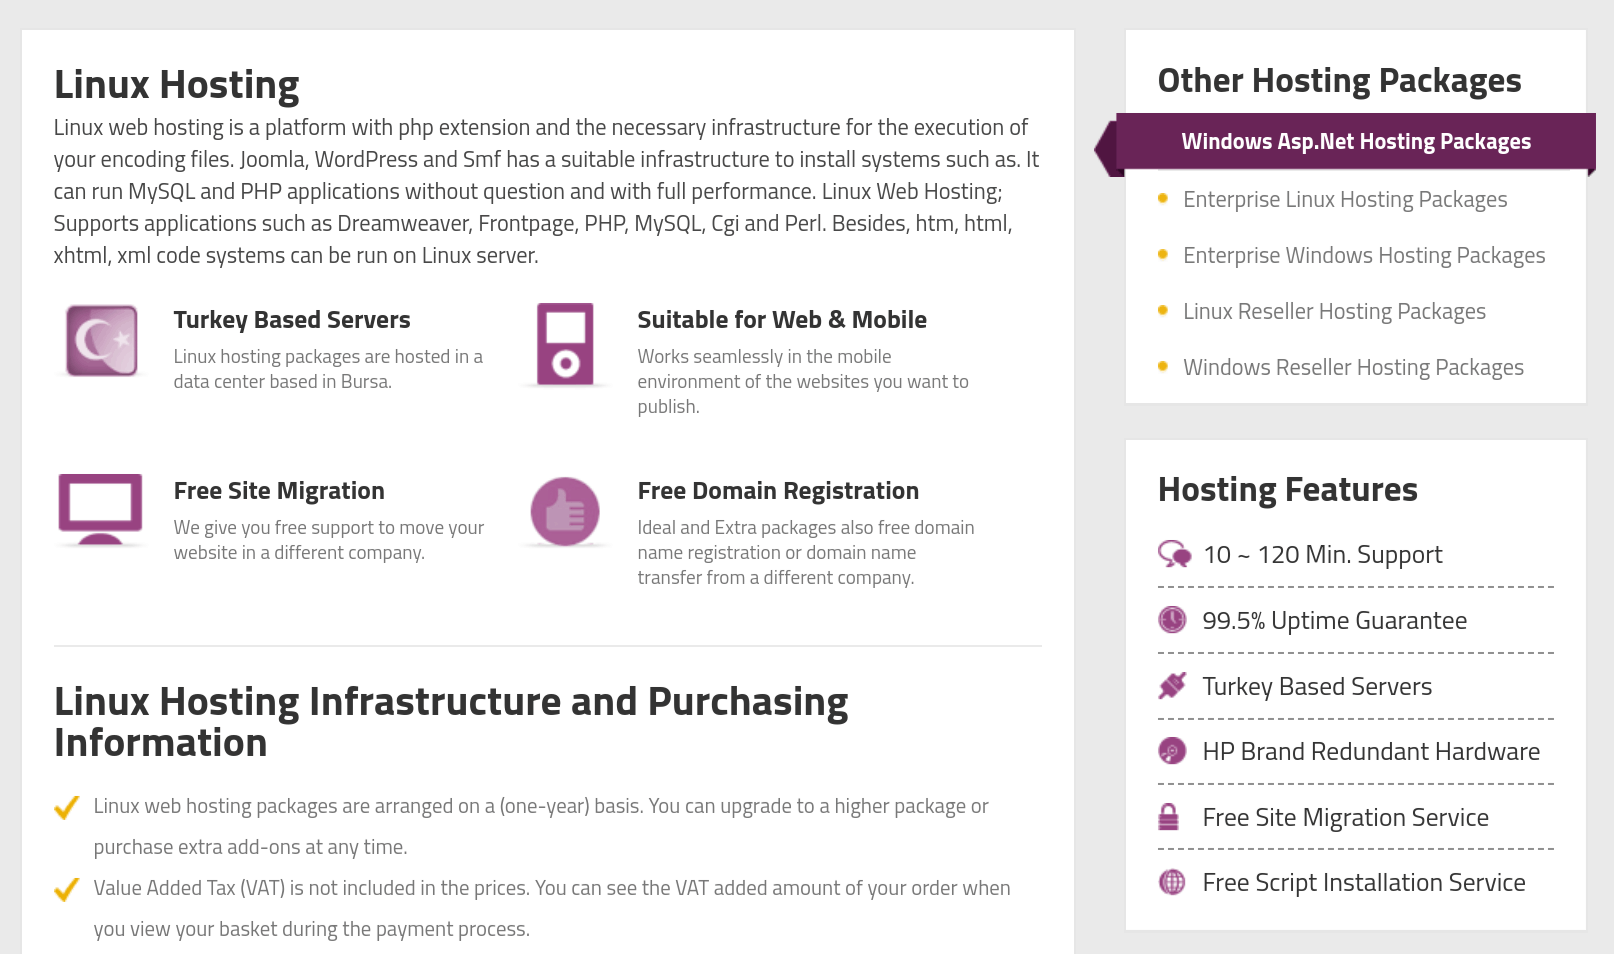Click the yellow checkmark beside VAT notice
The width and height of the screenshot is (1614, 954).
point(67,889)
